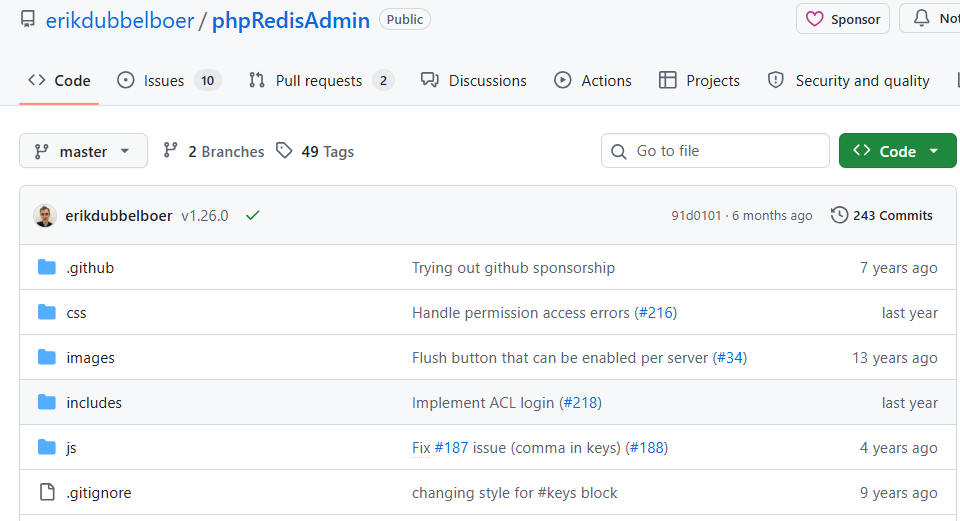Click the Discussions speech-bubble icon
The image size is (960, 521).
pos(430,80)
